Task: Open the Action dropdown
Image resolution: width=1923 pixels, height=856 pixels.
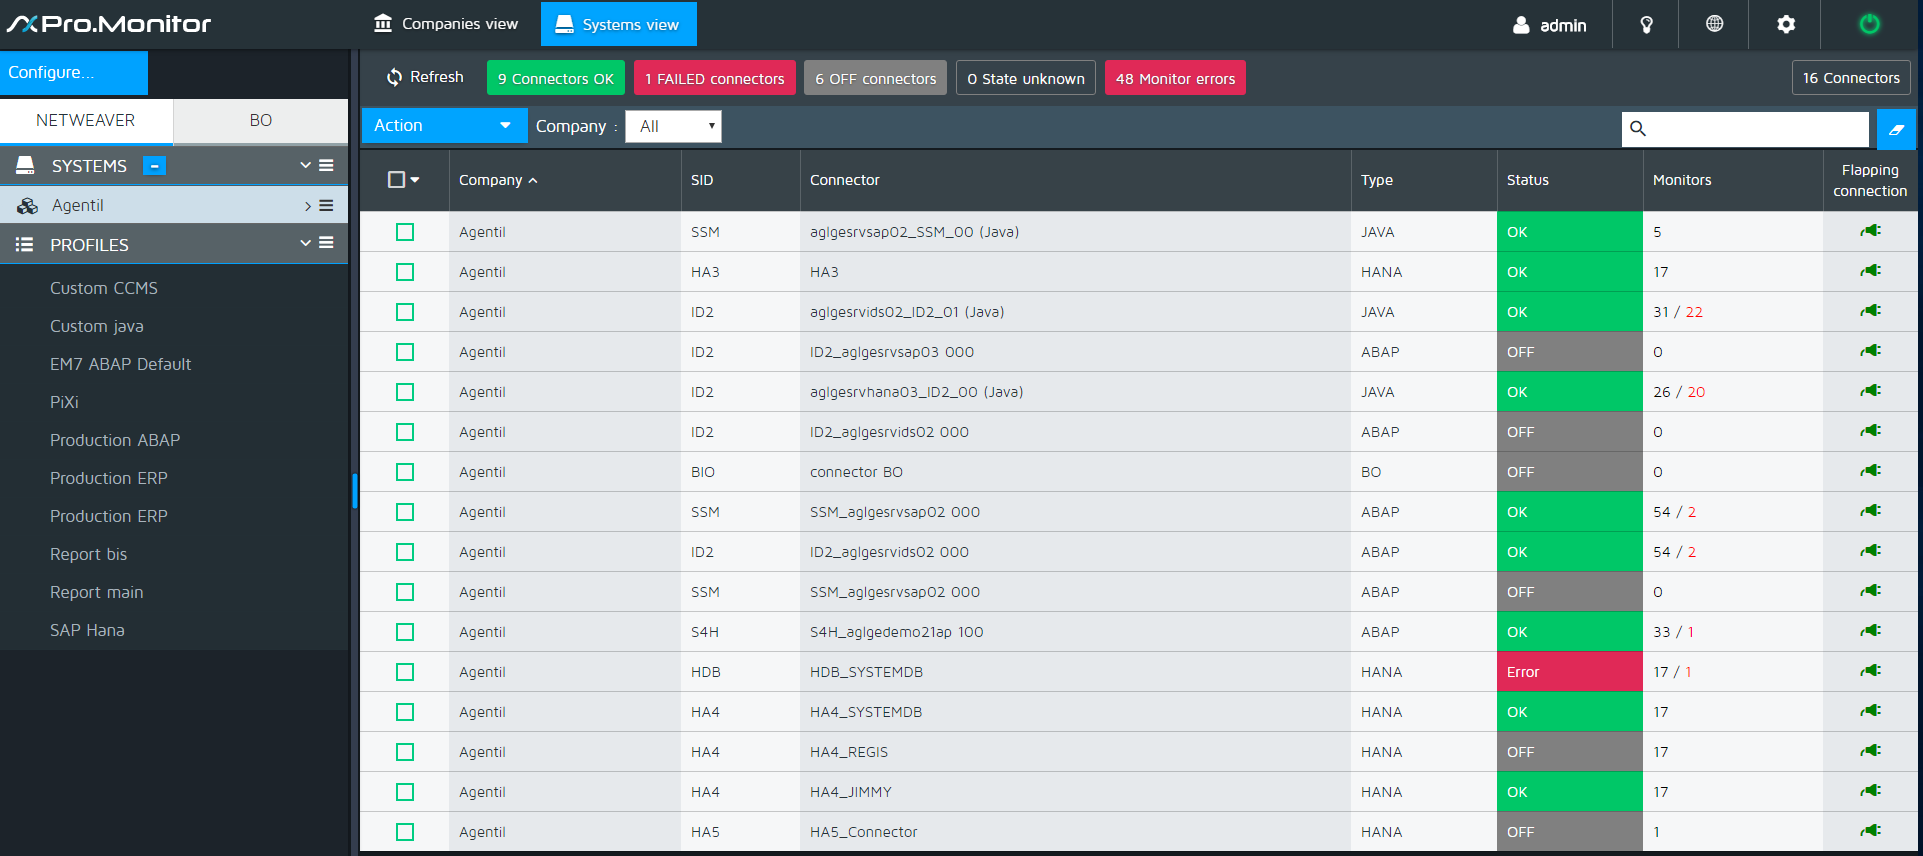Action: point(444,126)
